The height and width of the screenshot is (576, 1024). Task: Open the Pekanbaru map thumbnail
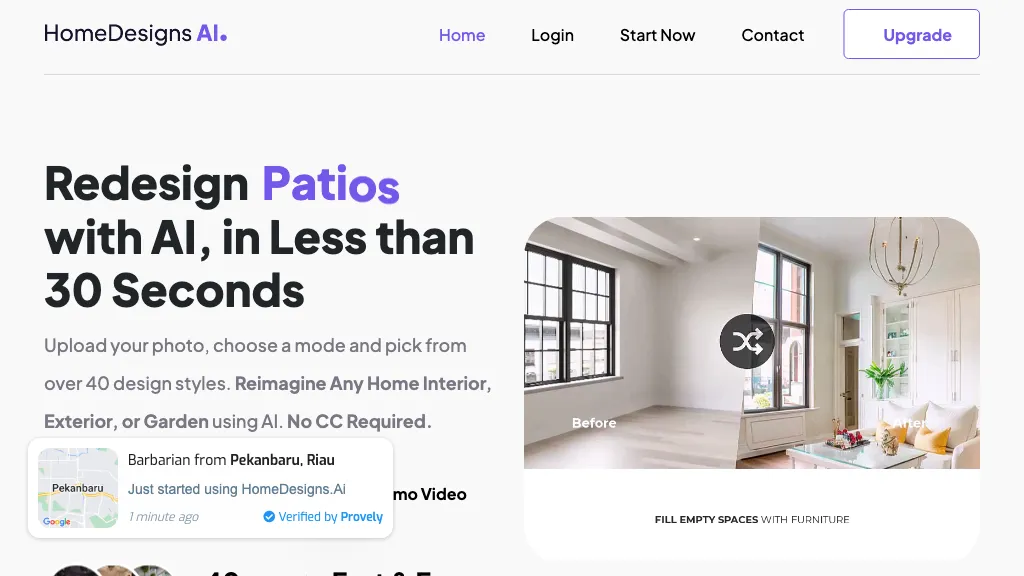(78, 487)
